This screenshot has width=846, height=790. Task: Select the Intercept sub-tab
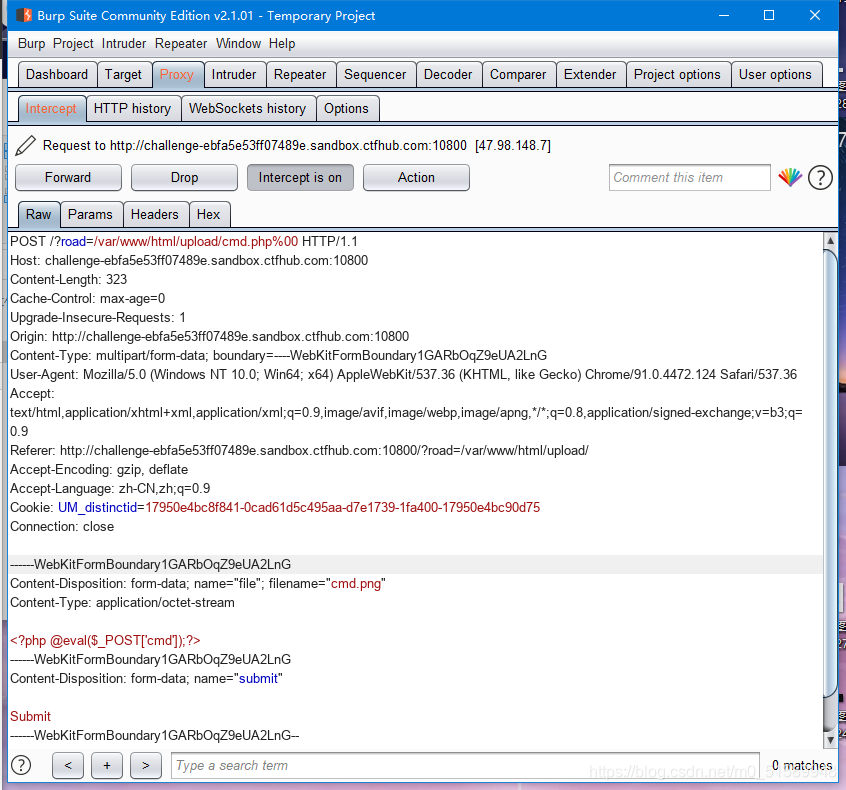pos(51,108)
